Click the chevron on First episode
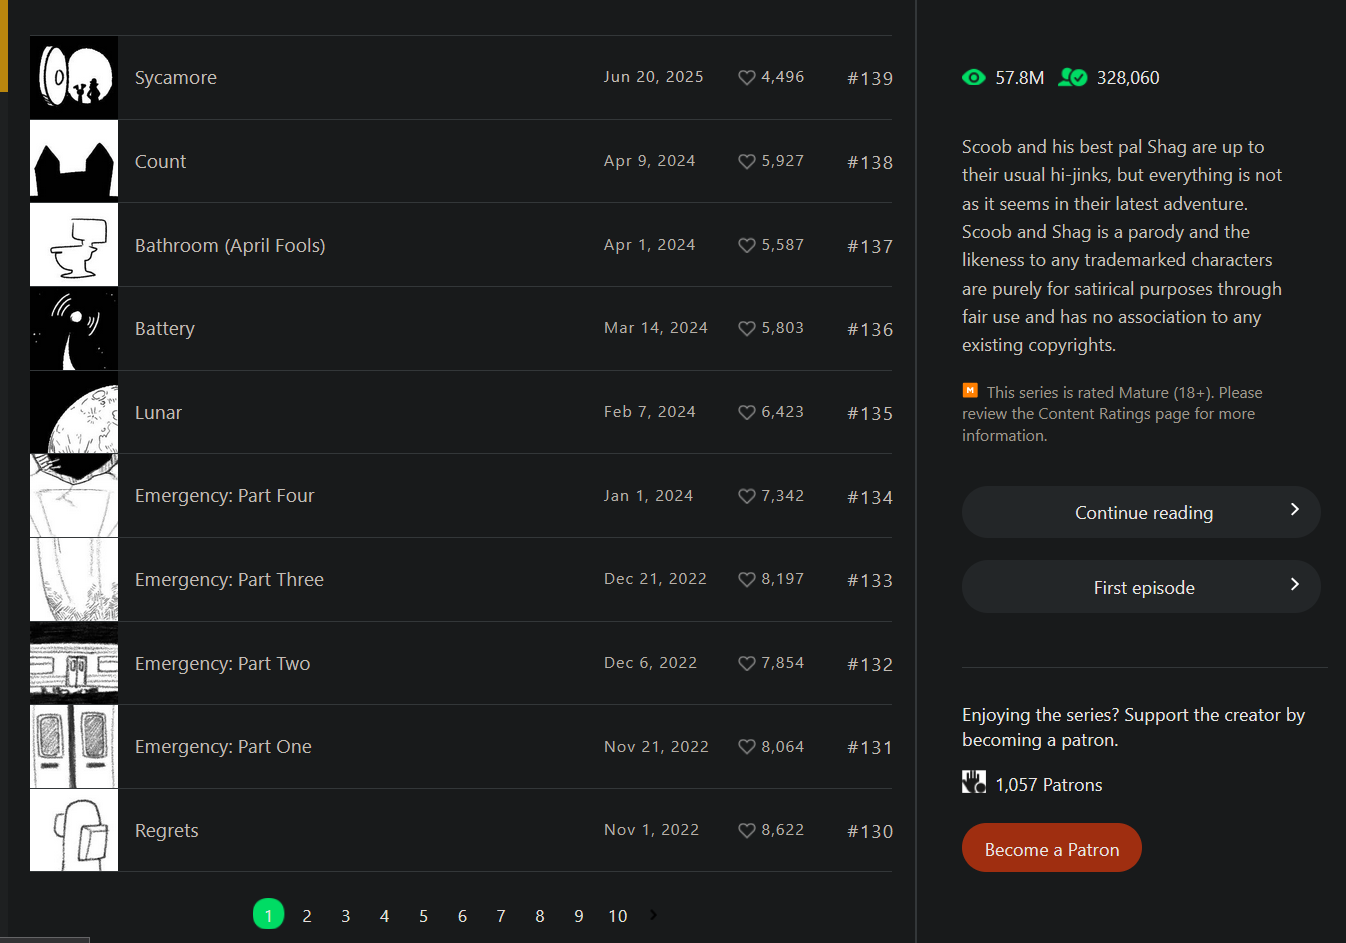The image size is (1346, 943). [x=1294, y=584]
